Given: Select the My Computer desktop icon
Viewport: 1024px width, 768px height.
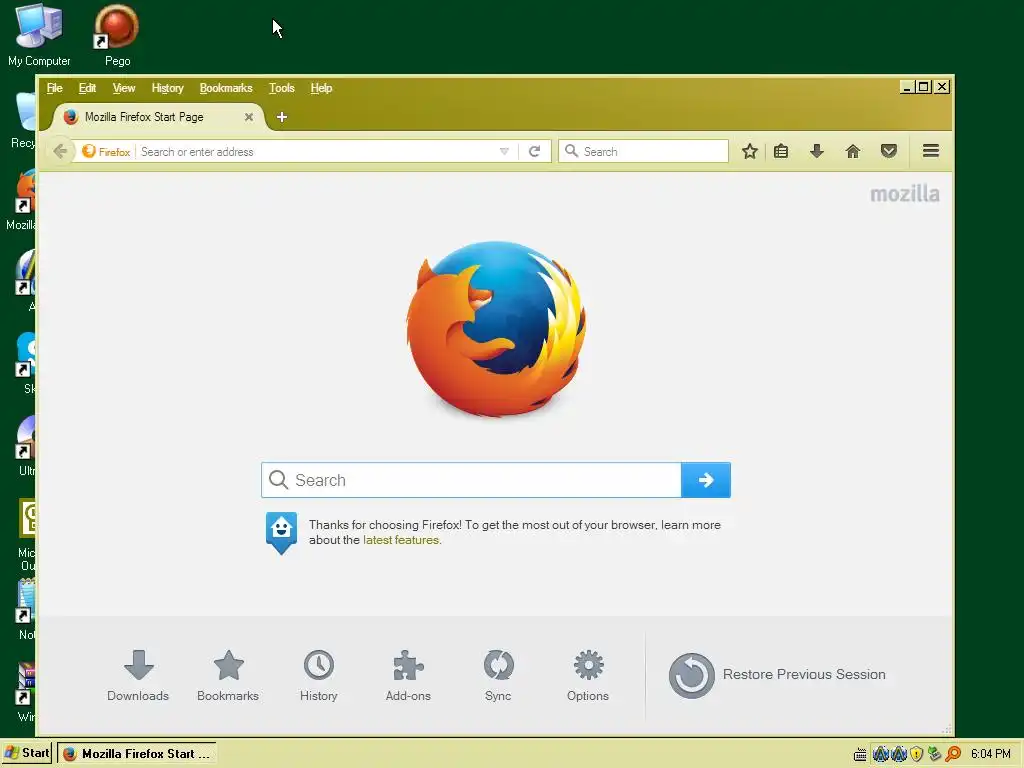Looking at the screenshot, I should 39,35.
